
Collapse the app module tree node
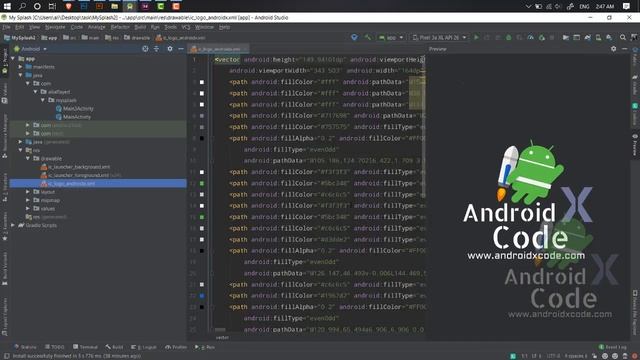pos(13,59)
